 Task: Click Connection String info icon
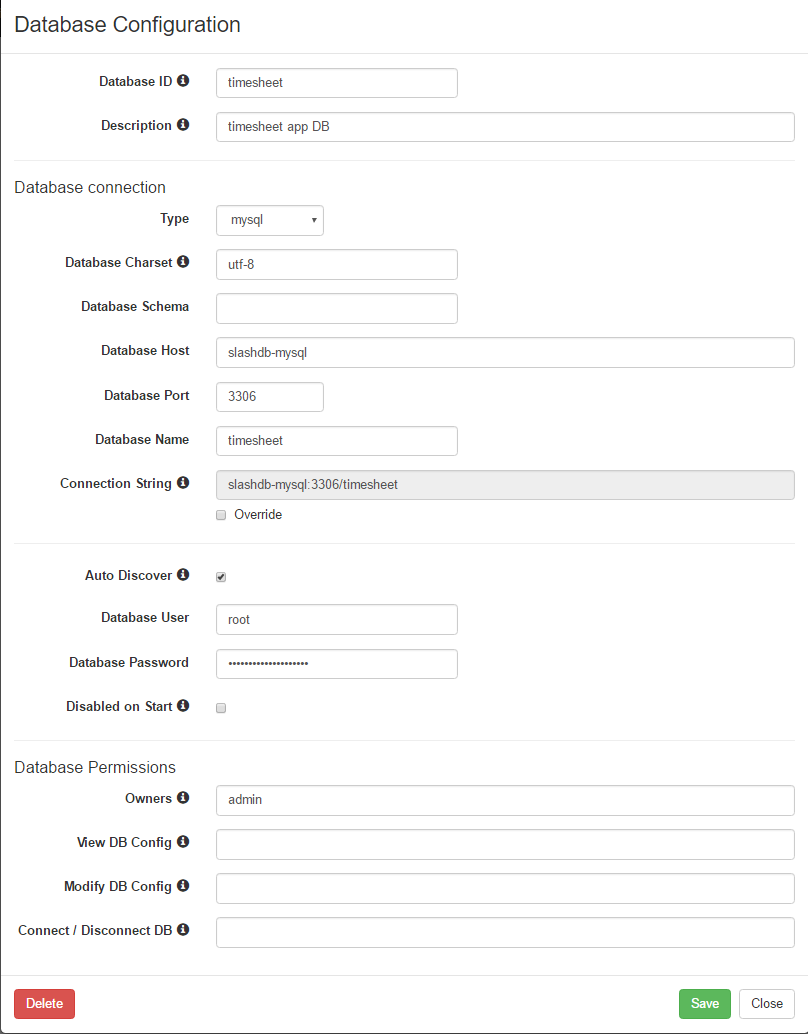click(183, 482)
